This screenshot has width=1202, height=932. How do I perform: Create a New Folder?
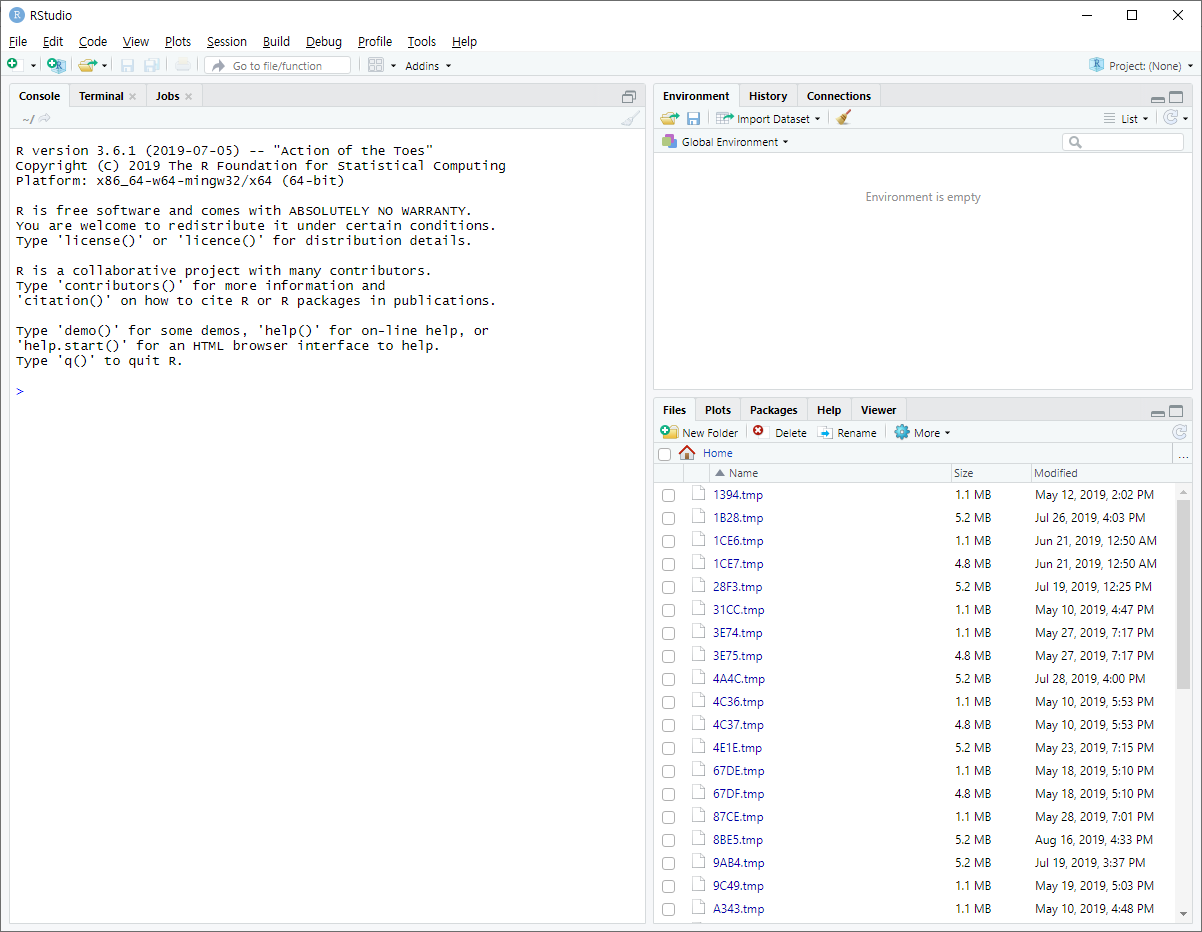(x=699, y=432)
